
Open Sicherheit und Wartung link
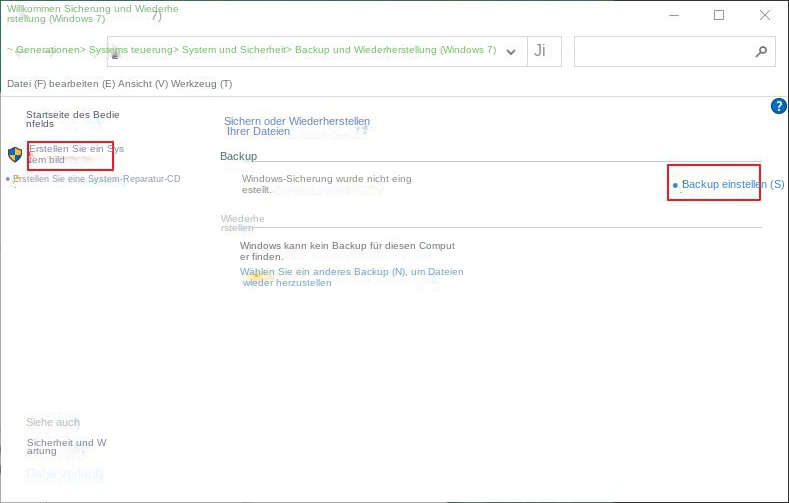point(66,446)
